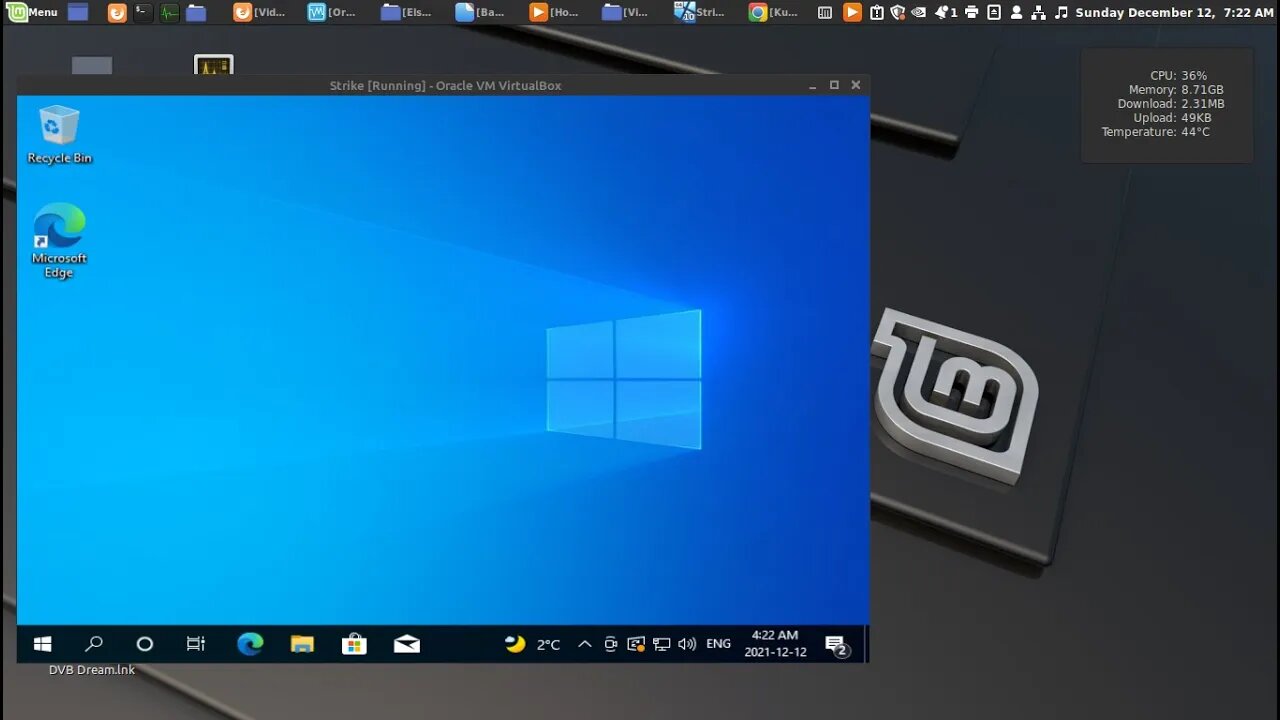
Task: Open the panel clock calendar
Action: (x=1174, y=13)
